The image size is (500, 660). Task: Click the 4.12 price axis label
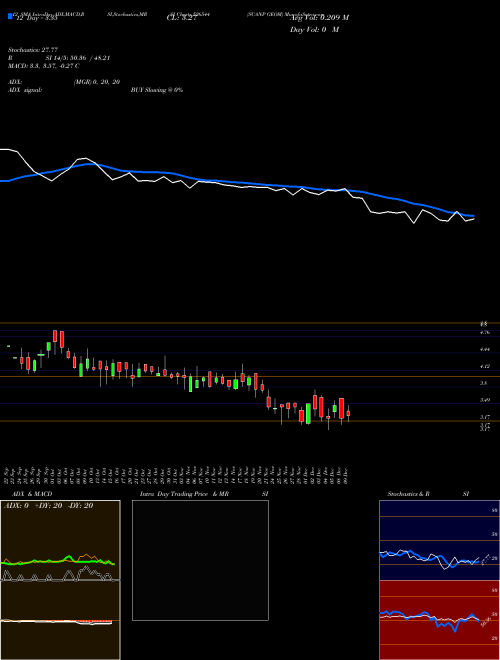click(485, 366)
